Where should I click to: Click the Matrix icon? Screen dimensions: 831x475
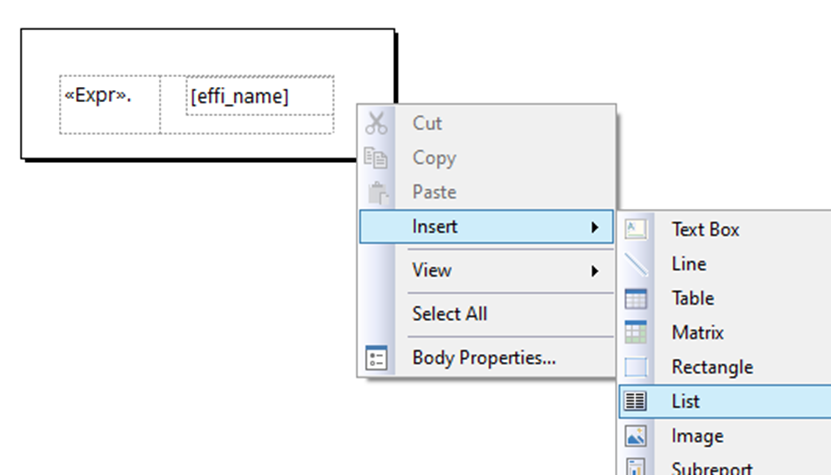point(635,332)
